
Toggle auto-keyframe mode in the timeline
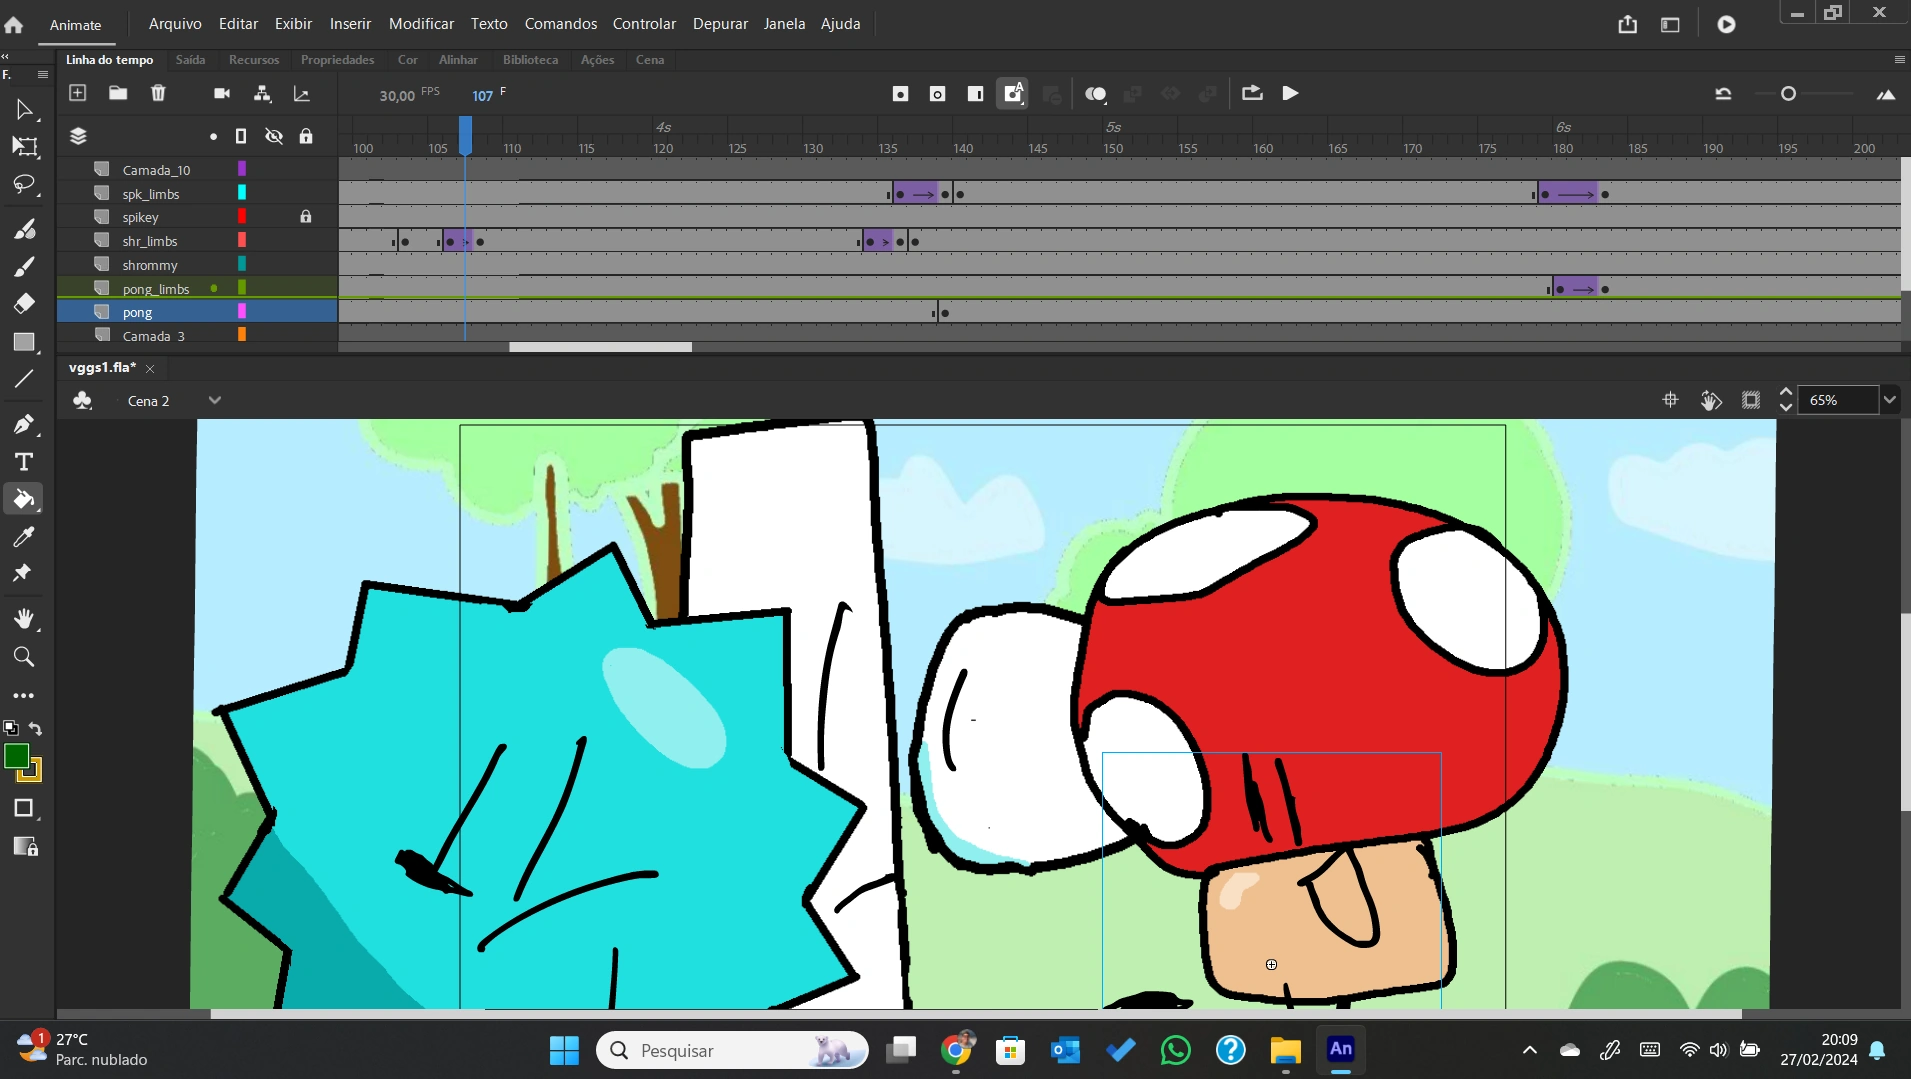pyautogui.click(x=1012, y=93)
